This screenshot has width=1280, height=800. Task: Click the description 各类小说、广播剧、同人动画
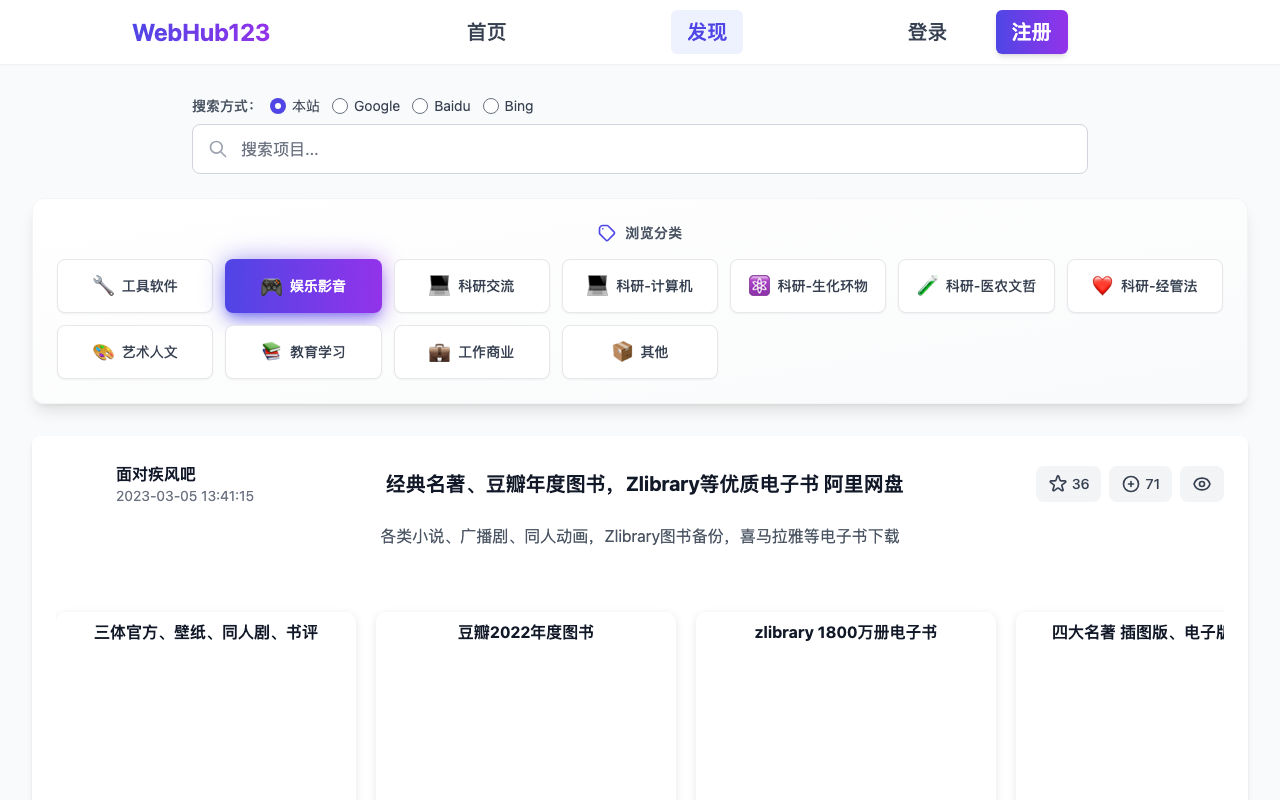640,536
